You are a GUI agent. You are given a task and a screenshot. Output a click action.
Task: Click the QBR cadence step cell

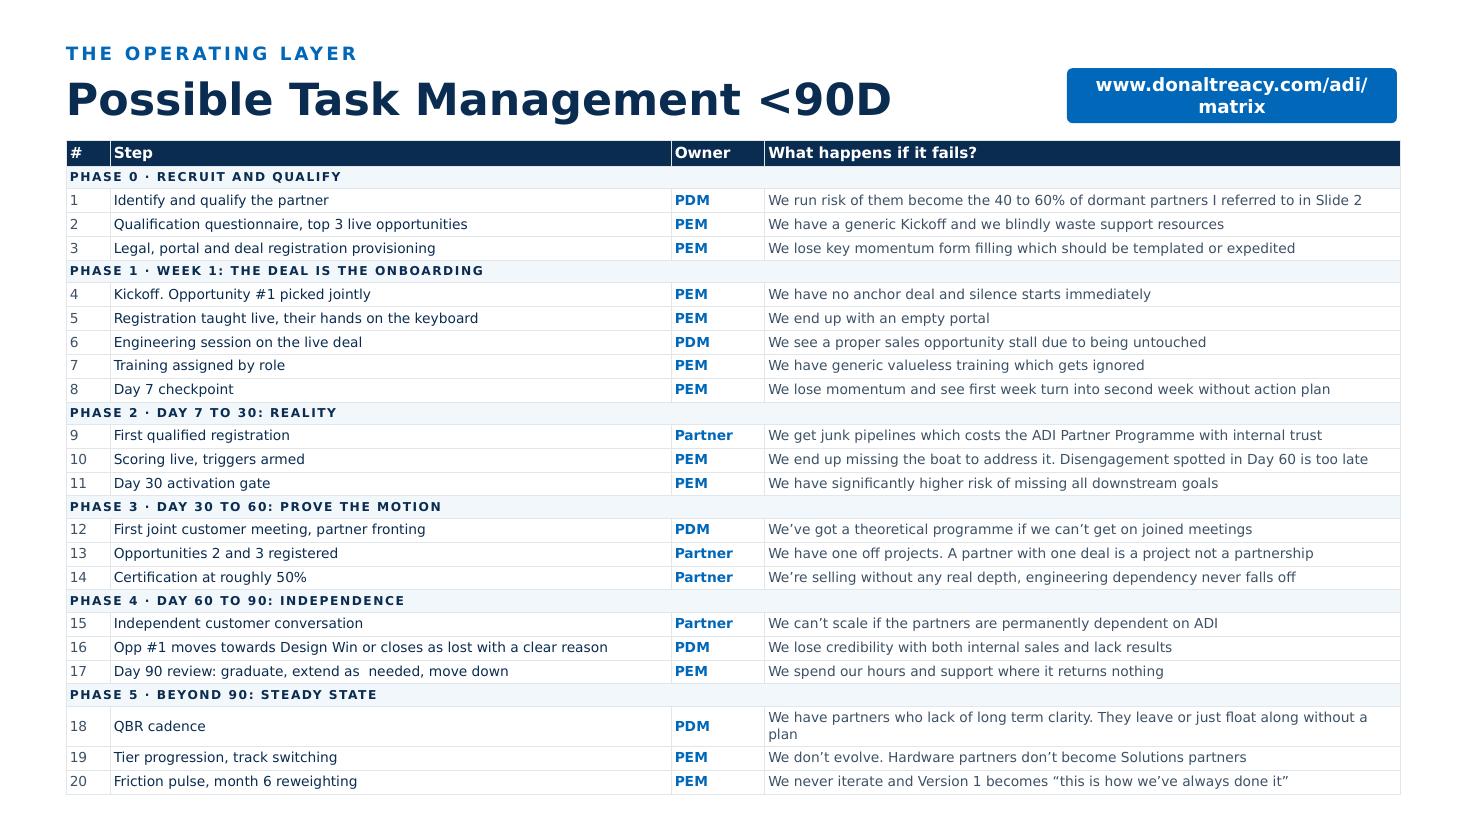coord(390,727)
